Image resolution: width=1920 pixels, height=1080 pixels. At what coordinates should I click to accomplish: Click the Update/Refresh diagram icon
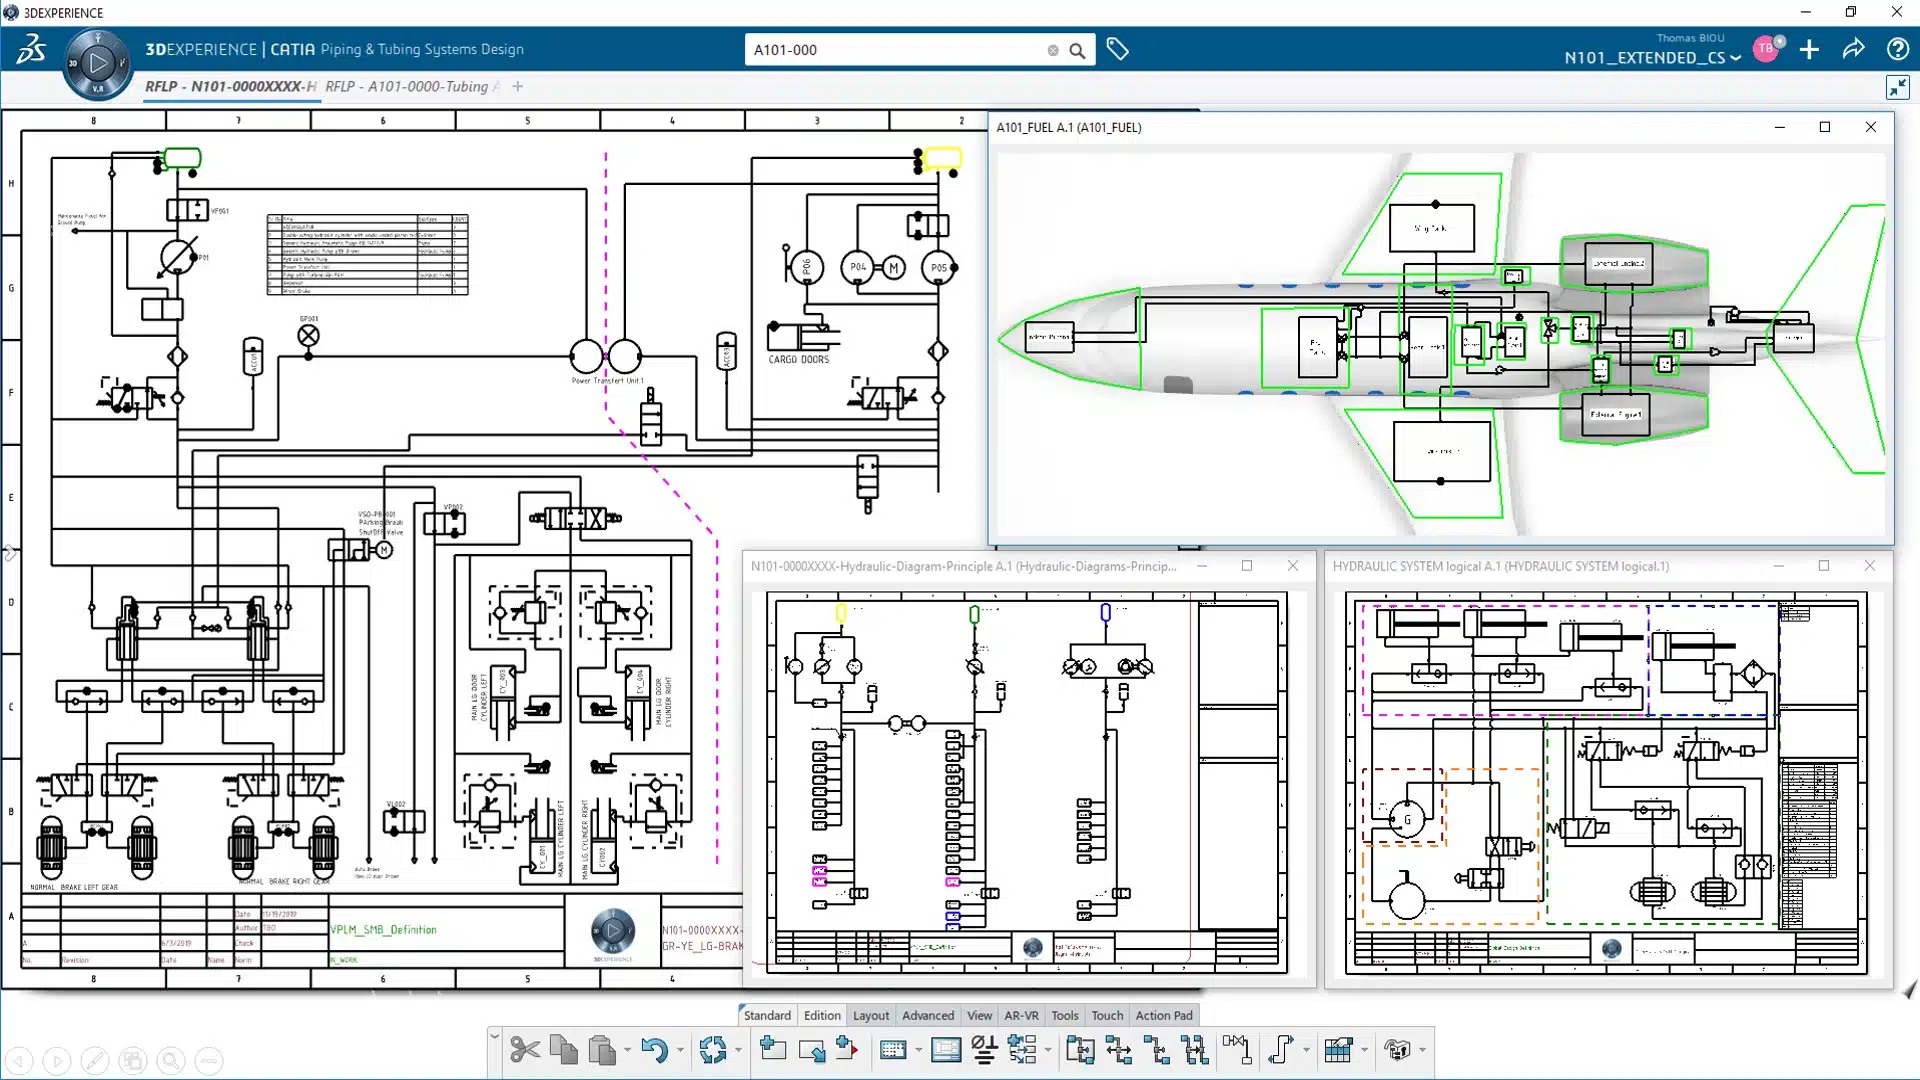coord(715,1050)
